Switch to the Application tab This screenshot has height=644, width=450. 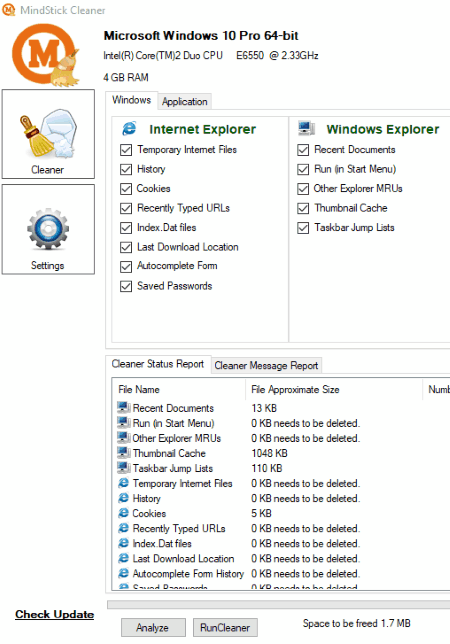pos(185,101)
